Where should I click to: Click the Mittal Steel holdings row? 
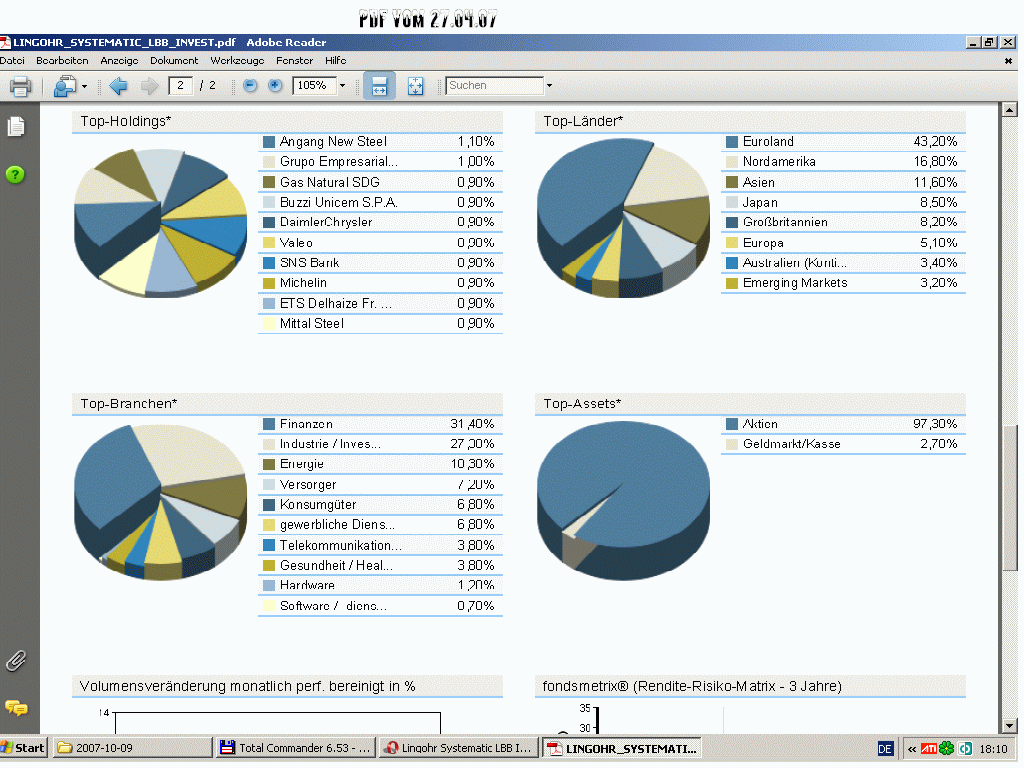pos(380,323)
